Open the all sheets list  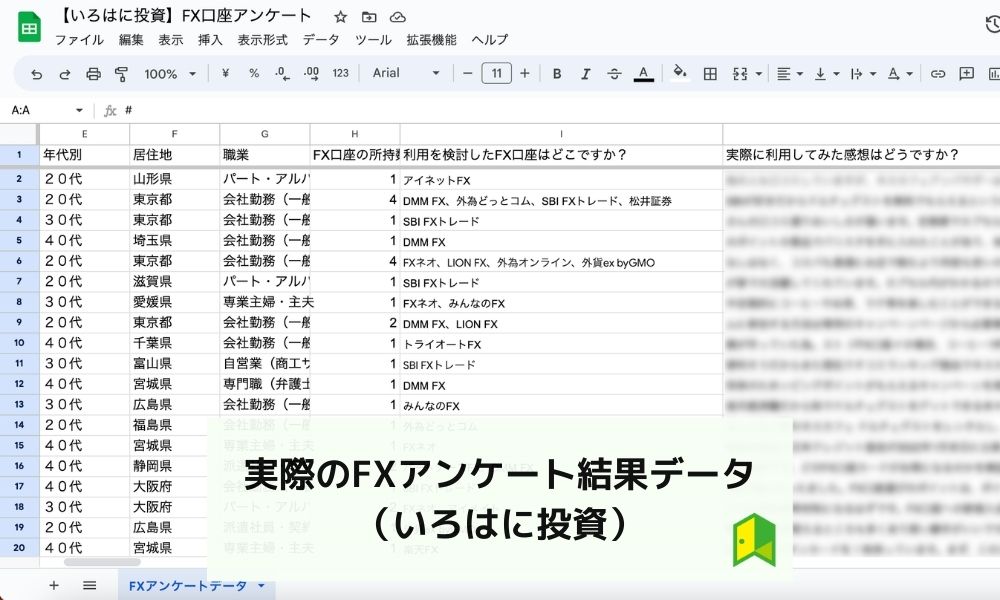89,585
